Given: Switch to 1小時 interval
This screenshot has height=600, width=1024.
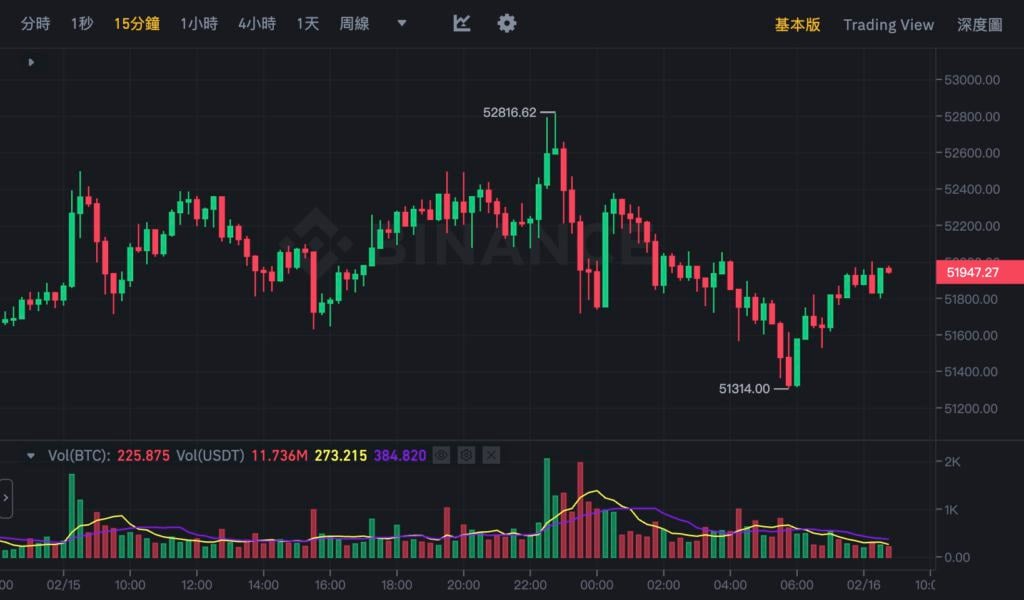Looking at the screenshot, I should click(198, 23).
